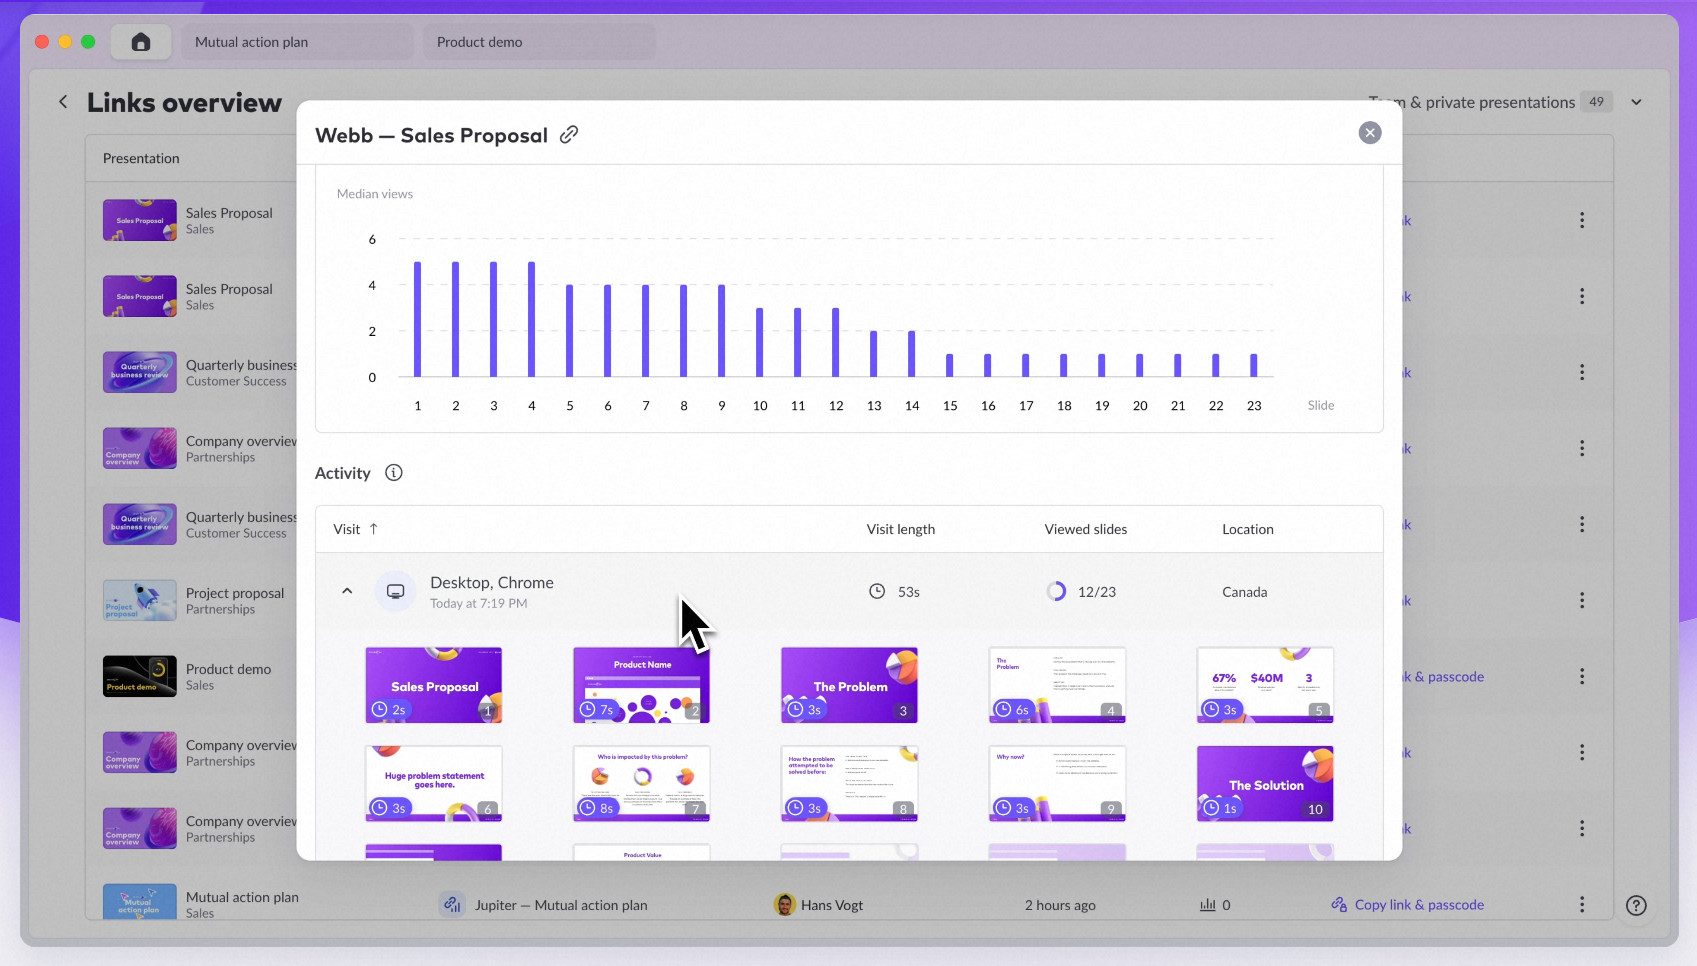Open the Activity info tooltip icon
The image size is (1697, 966).
[x=394, y=473]
